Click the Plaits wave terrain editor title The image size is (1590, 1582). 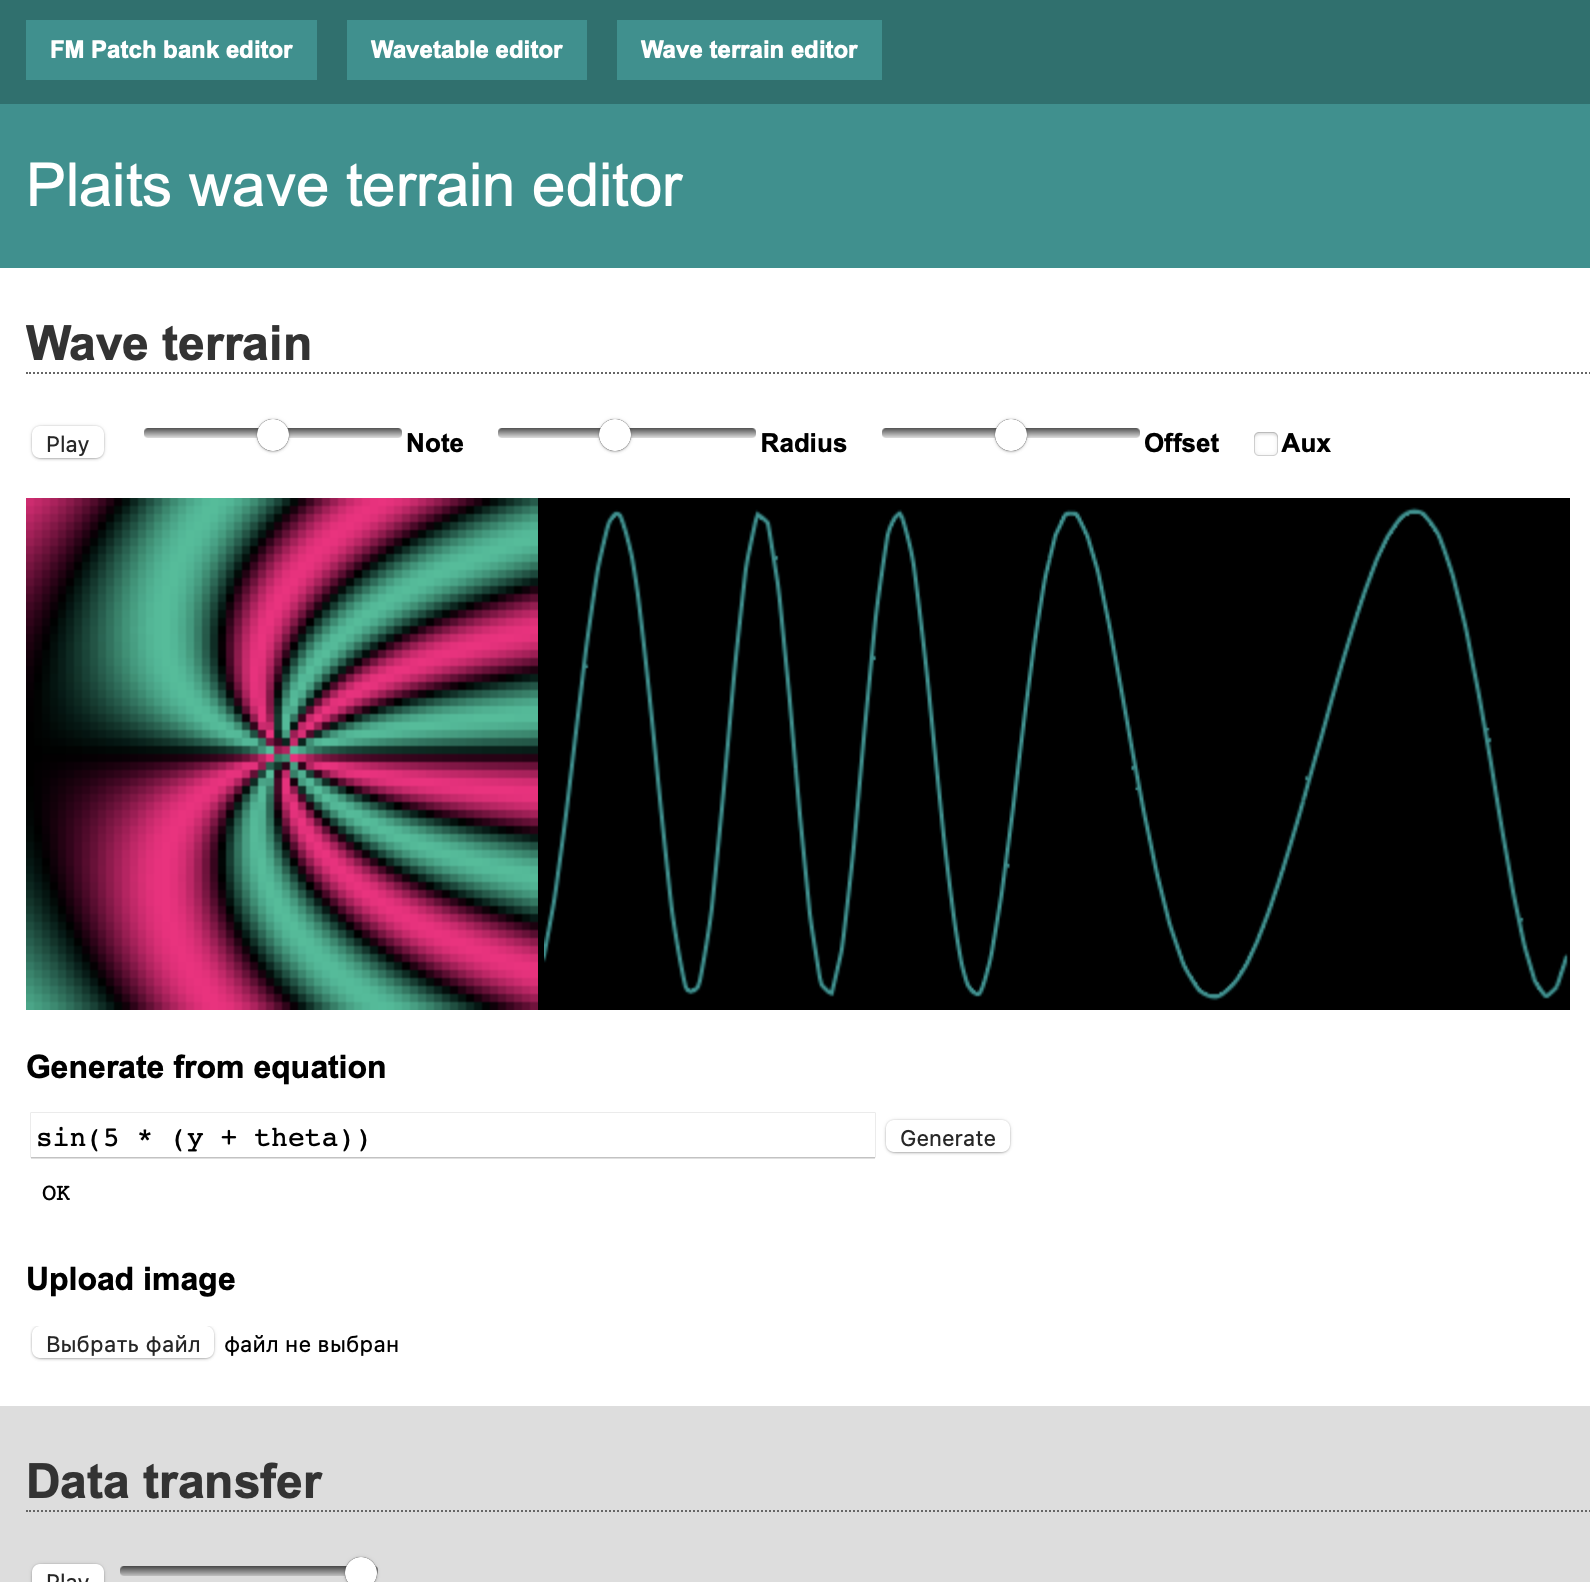(355, 186)
